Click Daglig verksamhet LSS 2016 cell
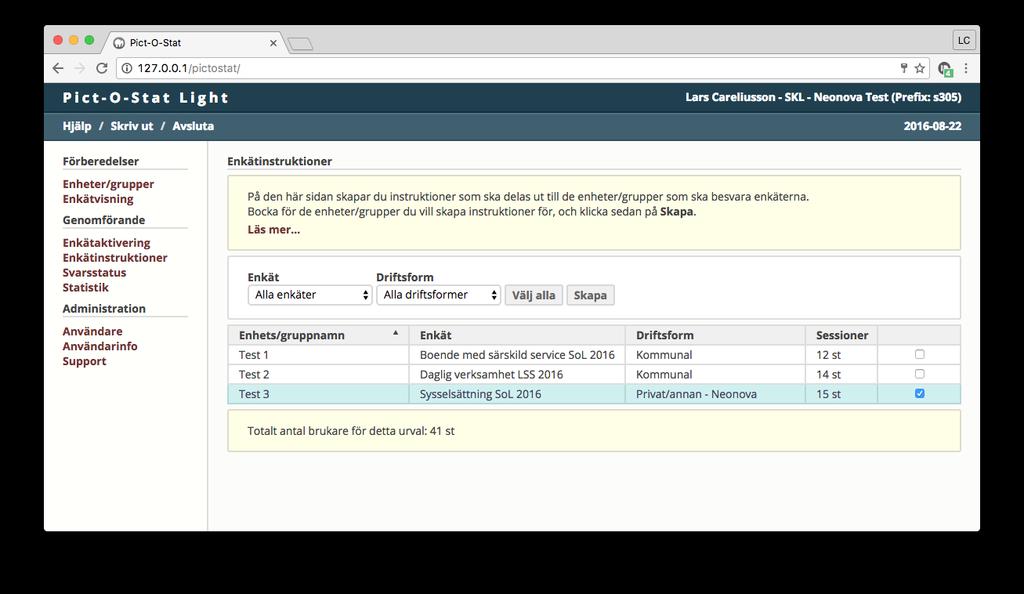Image resolution: width=1024 pixels, height=594 pixels. coord(517,374)
